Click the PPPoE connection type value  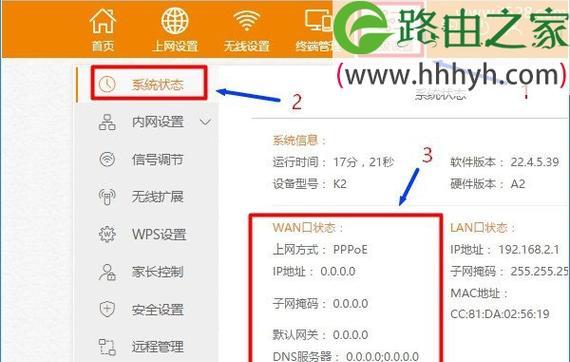(x=350, y=250)
